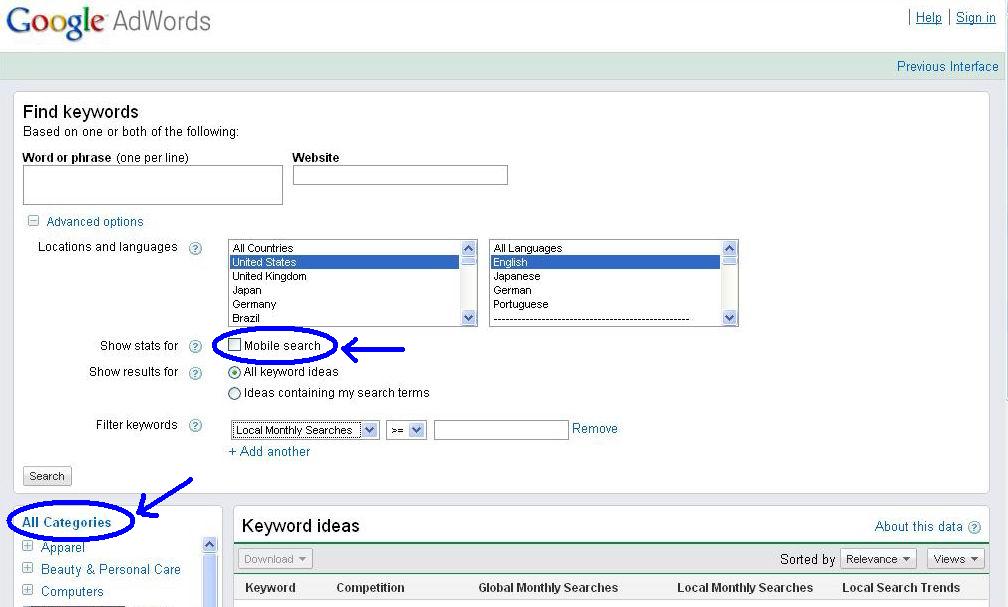This screenshot has height=607, width=1008.
Task: Open the Download dropdown button
Action: pyautogui.click(x=276, y=559)
